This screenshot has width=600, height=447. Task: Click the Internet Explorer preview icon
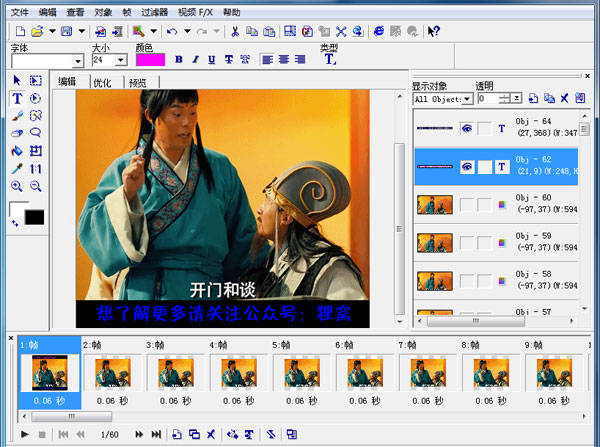click(378, 31)
